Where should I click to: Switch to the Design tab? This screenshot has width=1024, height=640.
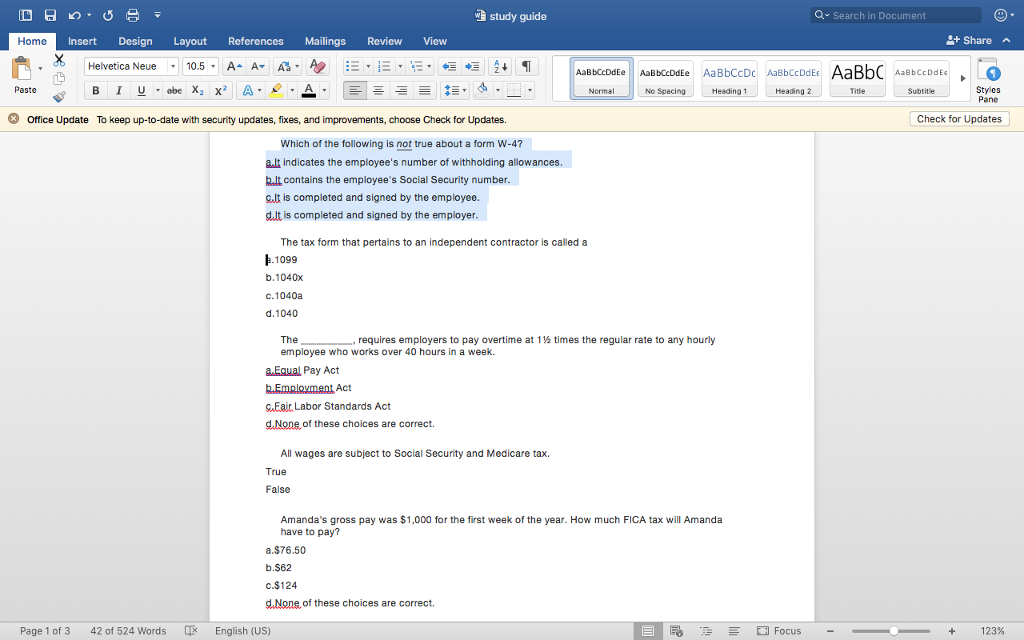[135, 41]
